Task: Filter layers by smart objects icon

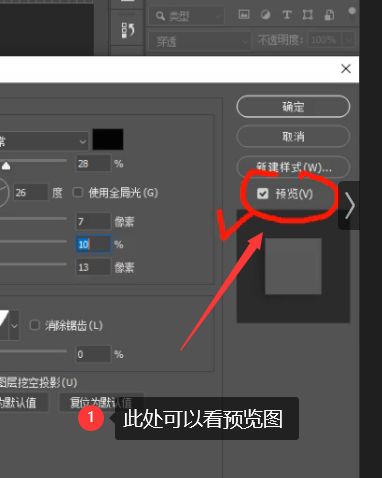Action: pyautogui.click(x=329, y=15)
